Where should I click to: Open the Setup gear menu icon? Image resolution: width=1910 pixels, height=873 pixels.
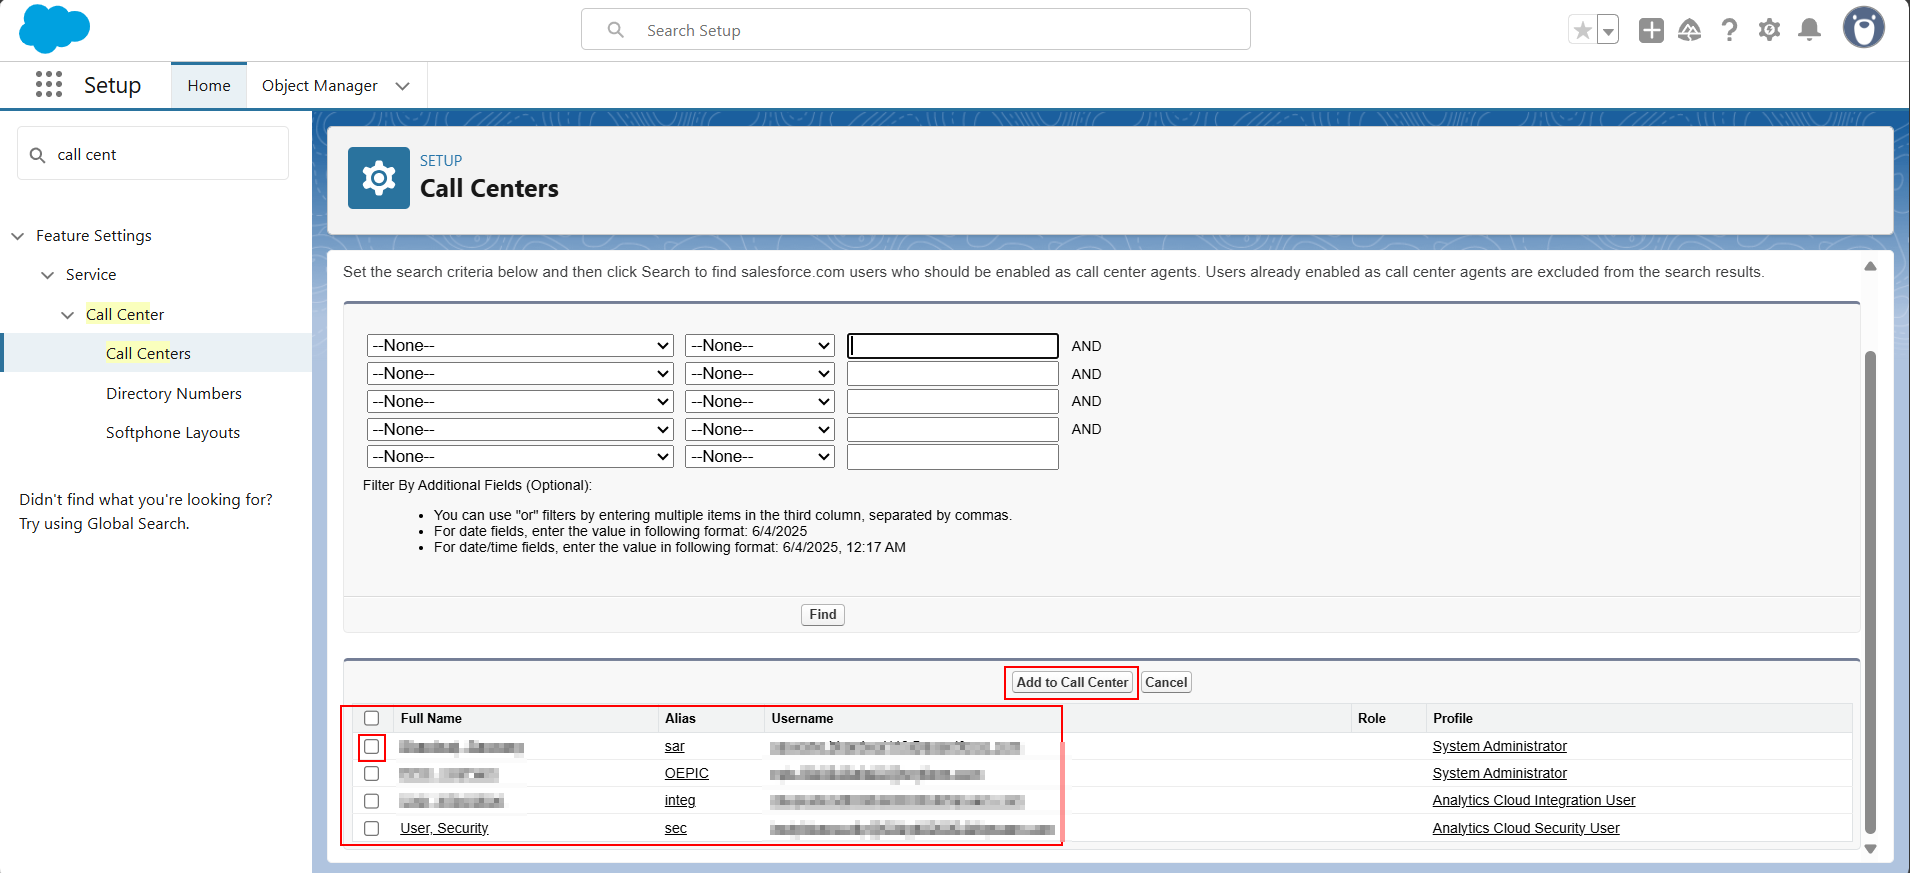1769,31
